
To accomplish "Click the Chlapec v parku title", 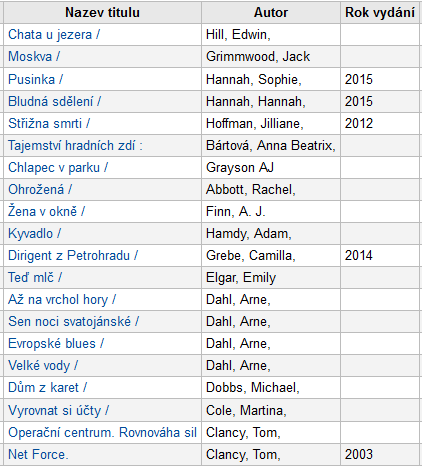I will pyautogui.click(x=58, y=168).
